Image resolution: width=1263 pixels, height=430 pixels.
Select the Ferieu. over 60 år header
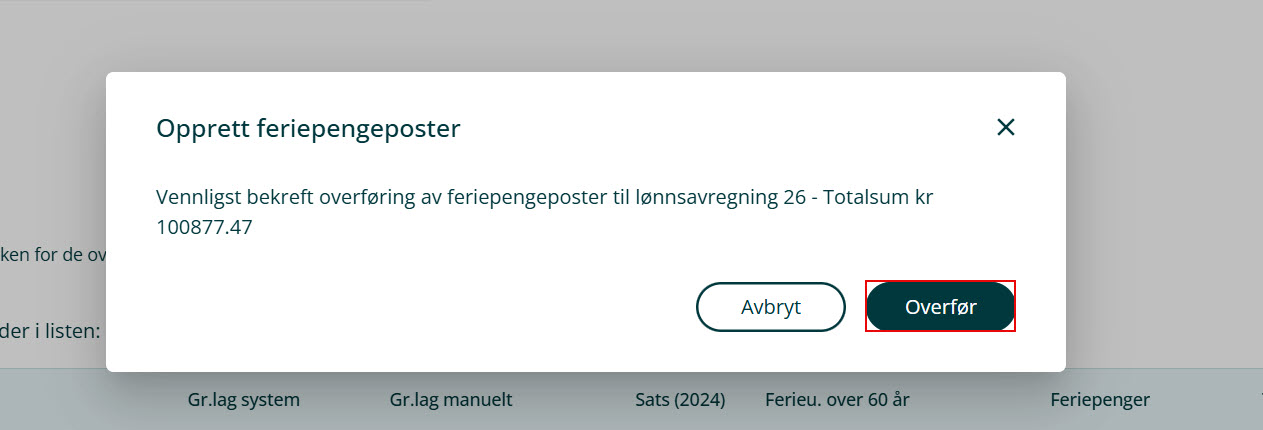(837, 400)
